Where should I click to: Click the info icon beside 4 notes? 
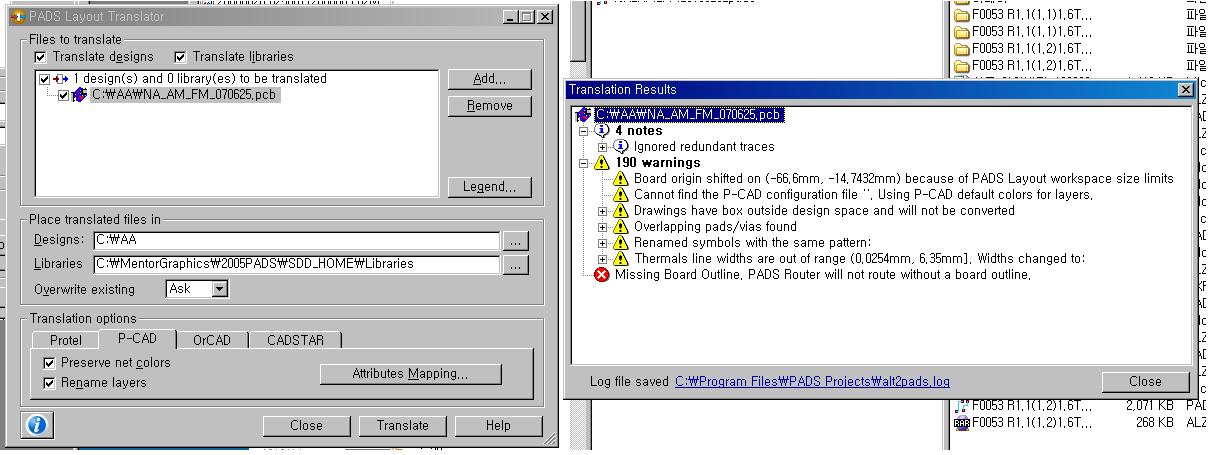601,131
